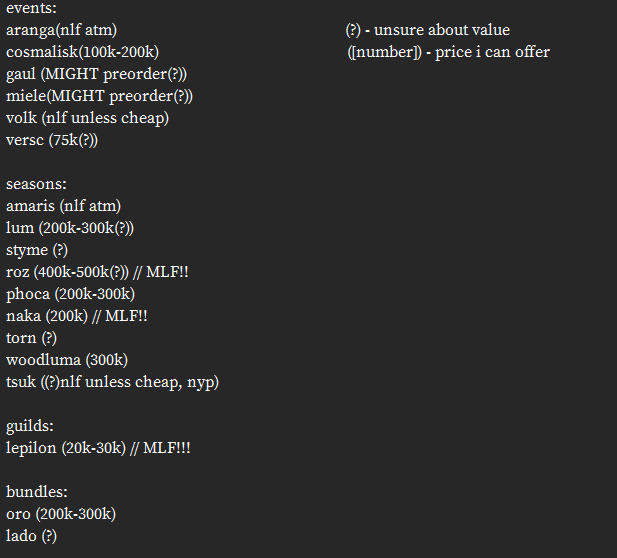Click the naka (200k) MLF line
617x558 pixels.
(x=77, y=316)
